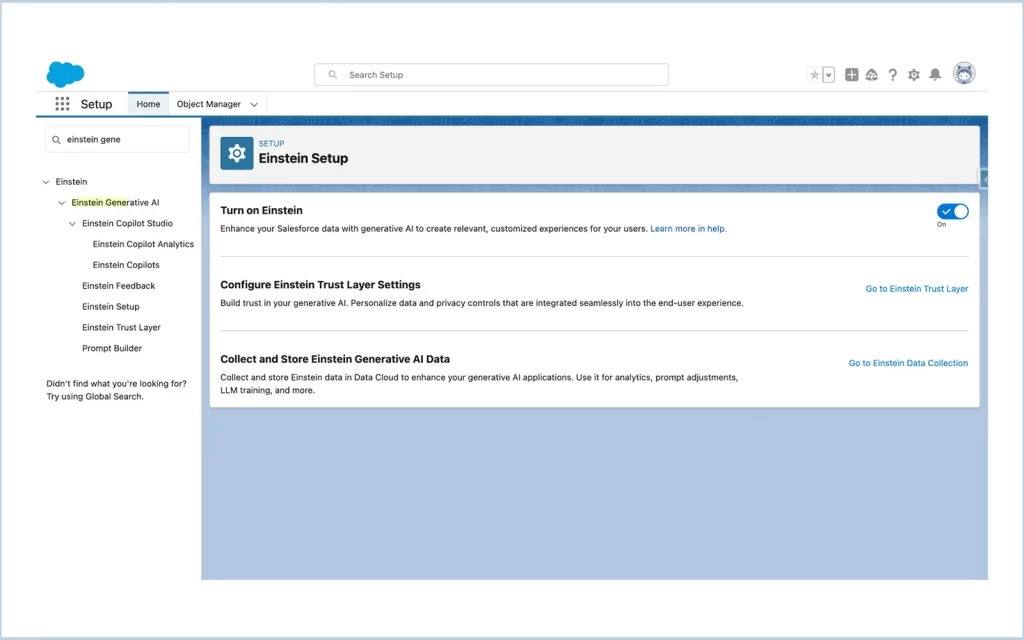This screenshot has width=1024, height=640.
Task: Click Collect and Store Einstein Generative AI Data heading
Action: click(334, 359)
